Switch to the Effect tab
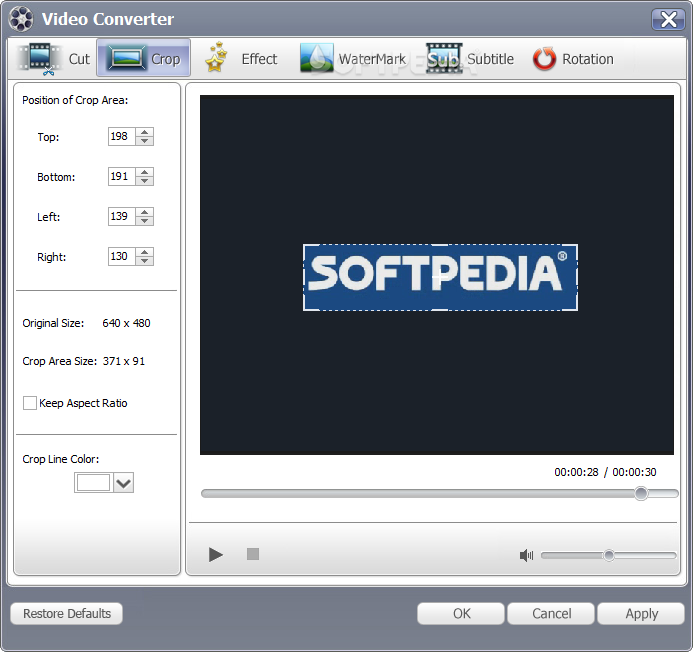The image size is (693, 652). pyautogui.click(x=241, y=59)
